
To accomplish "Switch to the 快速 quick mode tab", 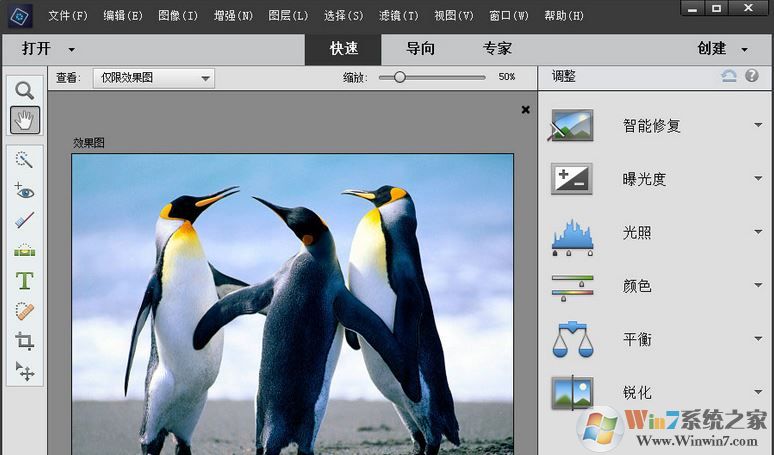I will pyautogui.click(x=344, y=49).
